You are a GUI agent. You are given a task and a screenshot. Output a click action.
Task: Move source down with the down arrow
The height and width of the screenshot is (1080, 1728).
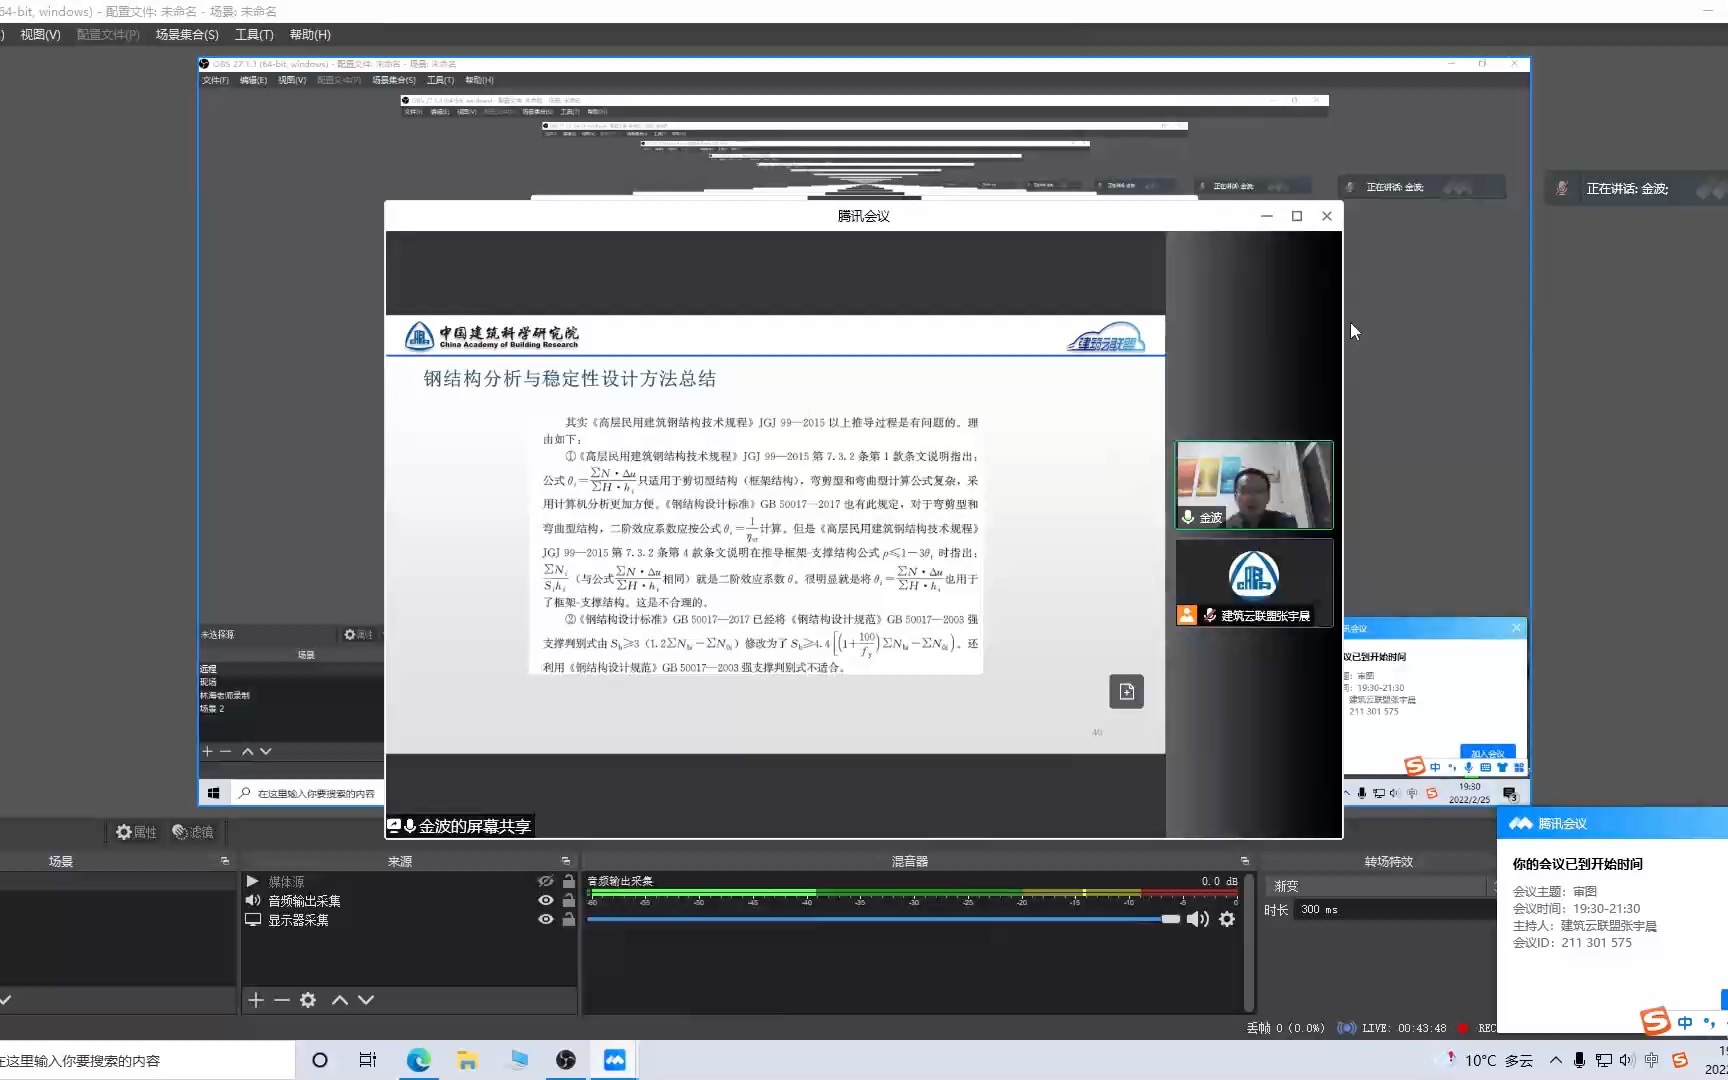click(x=366, y=1000)
